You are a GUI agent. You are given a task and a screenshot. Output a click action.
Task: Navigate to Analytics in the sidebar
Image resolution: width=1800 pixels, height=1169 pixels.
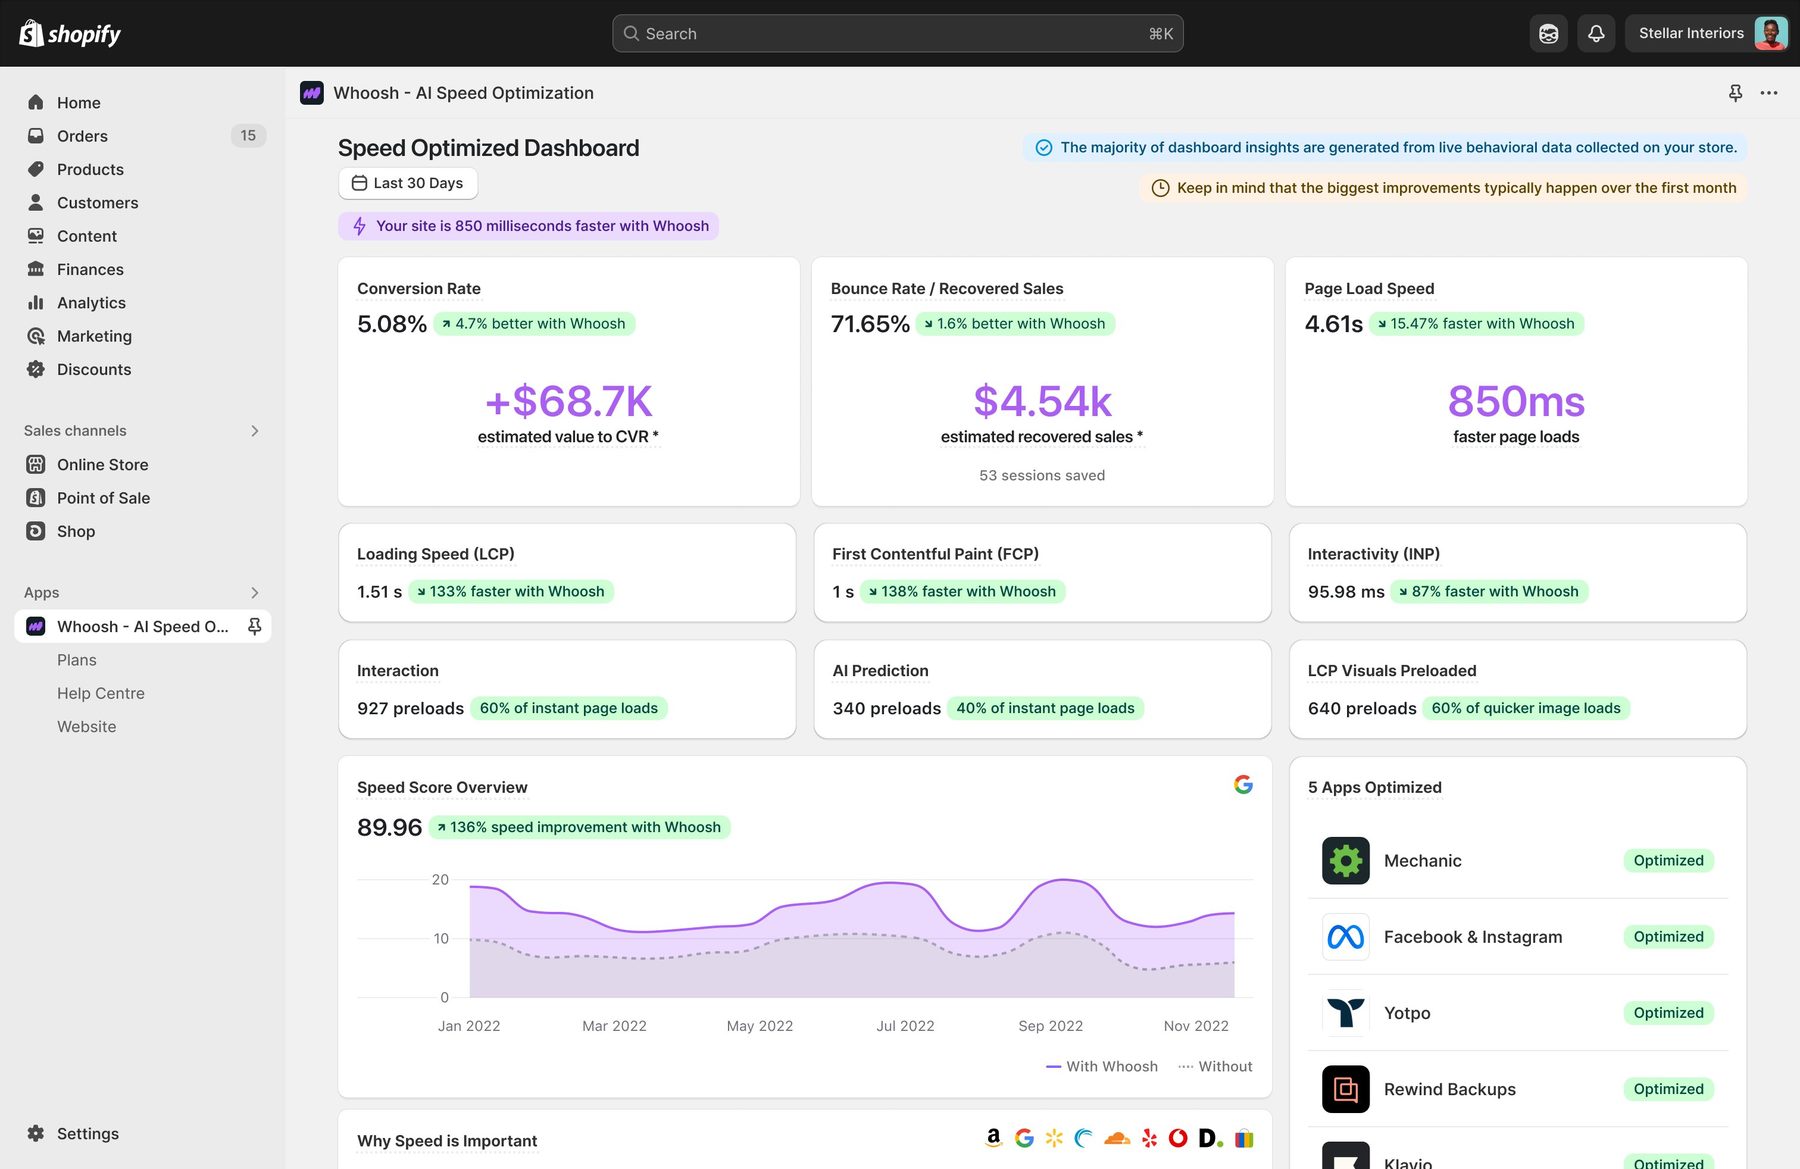(x=91, y=302)
